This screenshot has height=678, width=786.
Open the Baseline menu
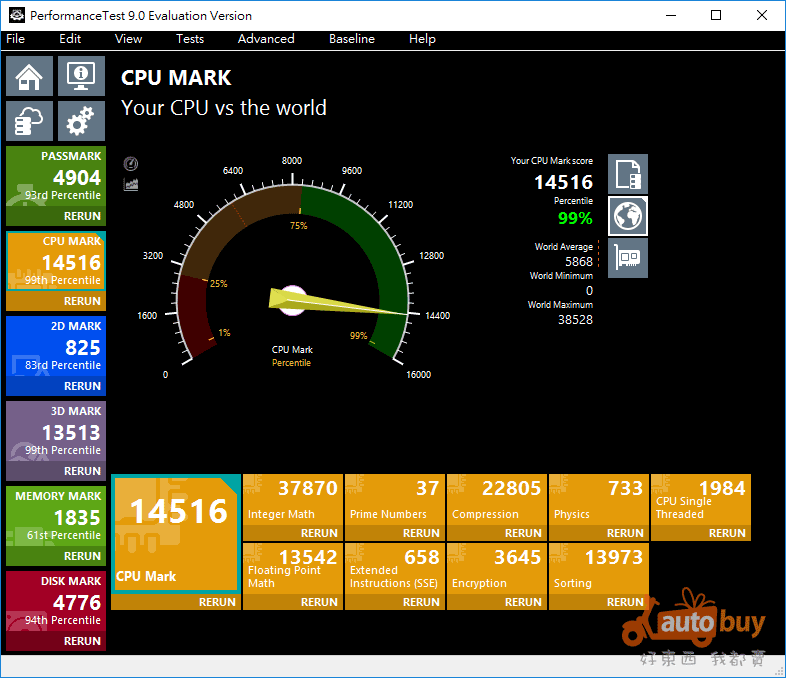pyautogui.click(x=352, y=39)
